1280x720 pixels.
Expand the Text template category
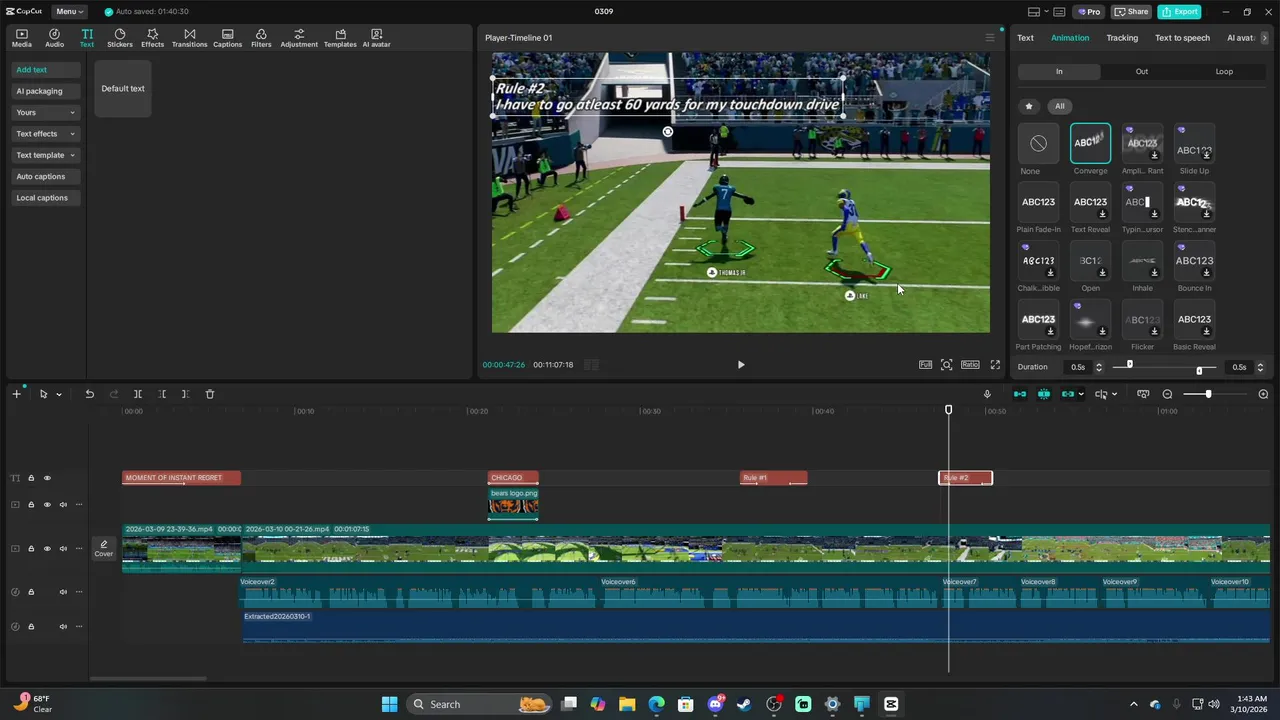click(x=46, y=155)
